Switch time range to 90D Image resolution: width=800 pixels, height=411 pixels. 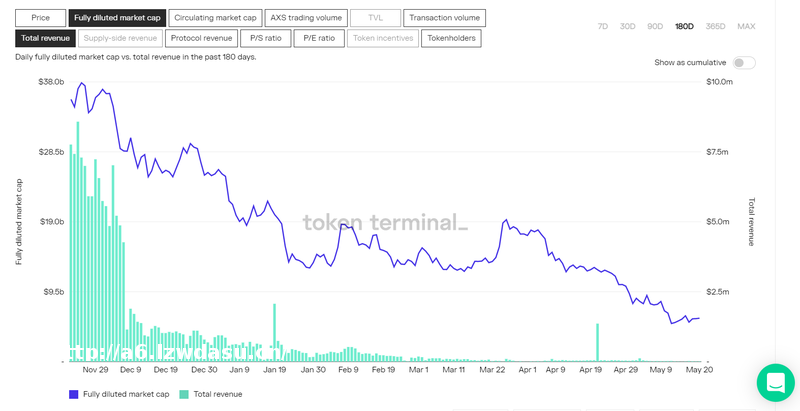click(655, 26)
